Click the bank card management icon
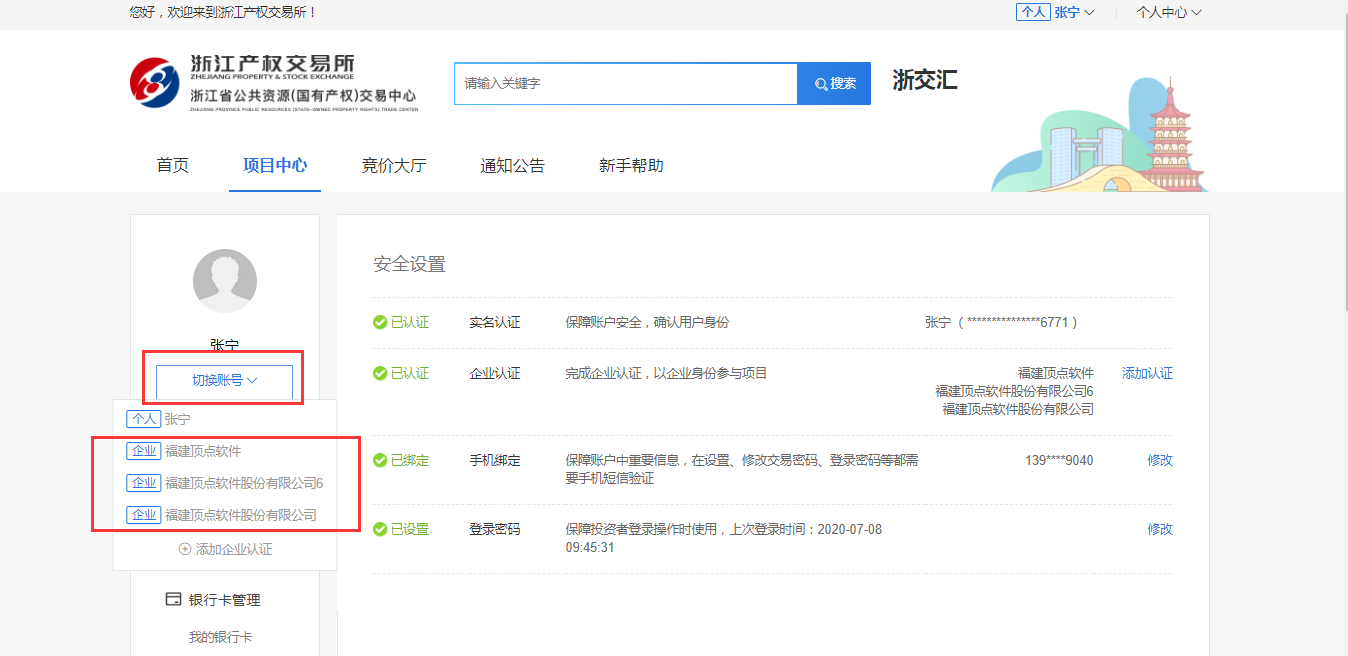The height and width of the screenshot is (656, 1348). [173, 600]
